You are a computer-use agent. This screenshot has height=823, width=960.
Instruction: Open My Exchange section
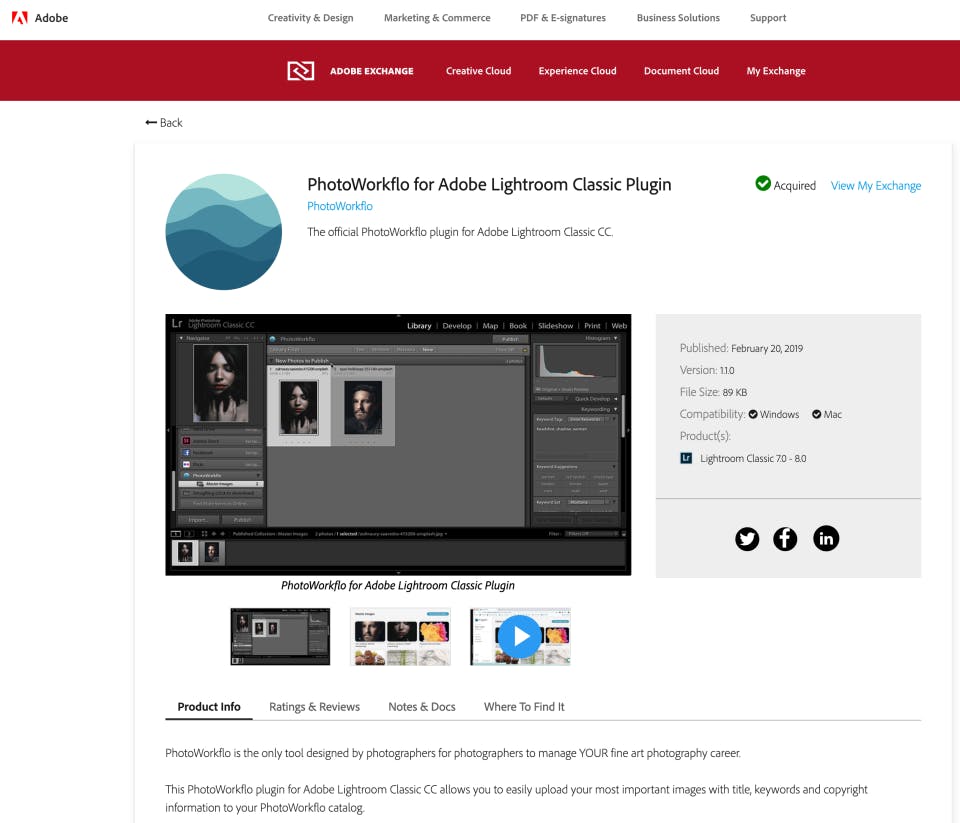776,71
